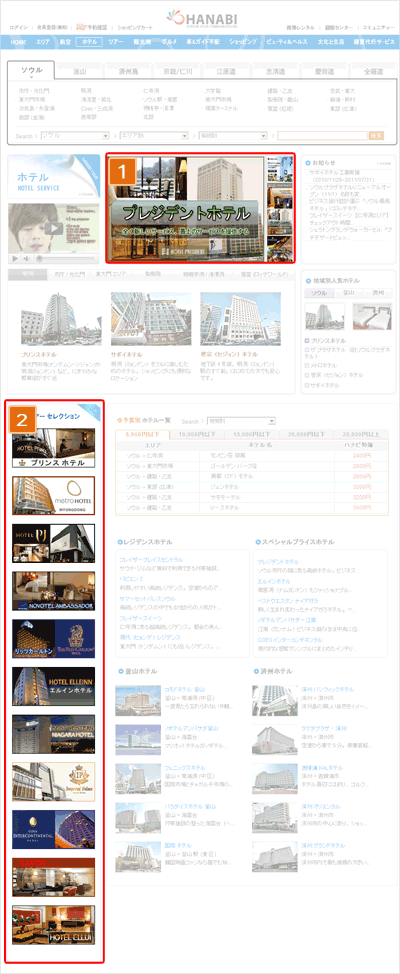Open the 地域別 dropdown in 予算別ホテル一覧
The image size is (400, 974).
pos(240,421)
